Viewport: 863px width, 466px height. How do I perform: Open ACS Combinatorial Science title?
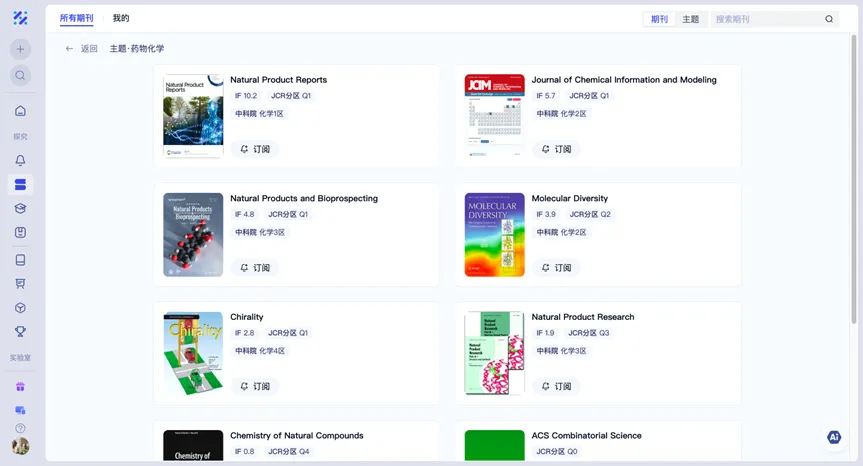(x=587, y=436)
